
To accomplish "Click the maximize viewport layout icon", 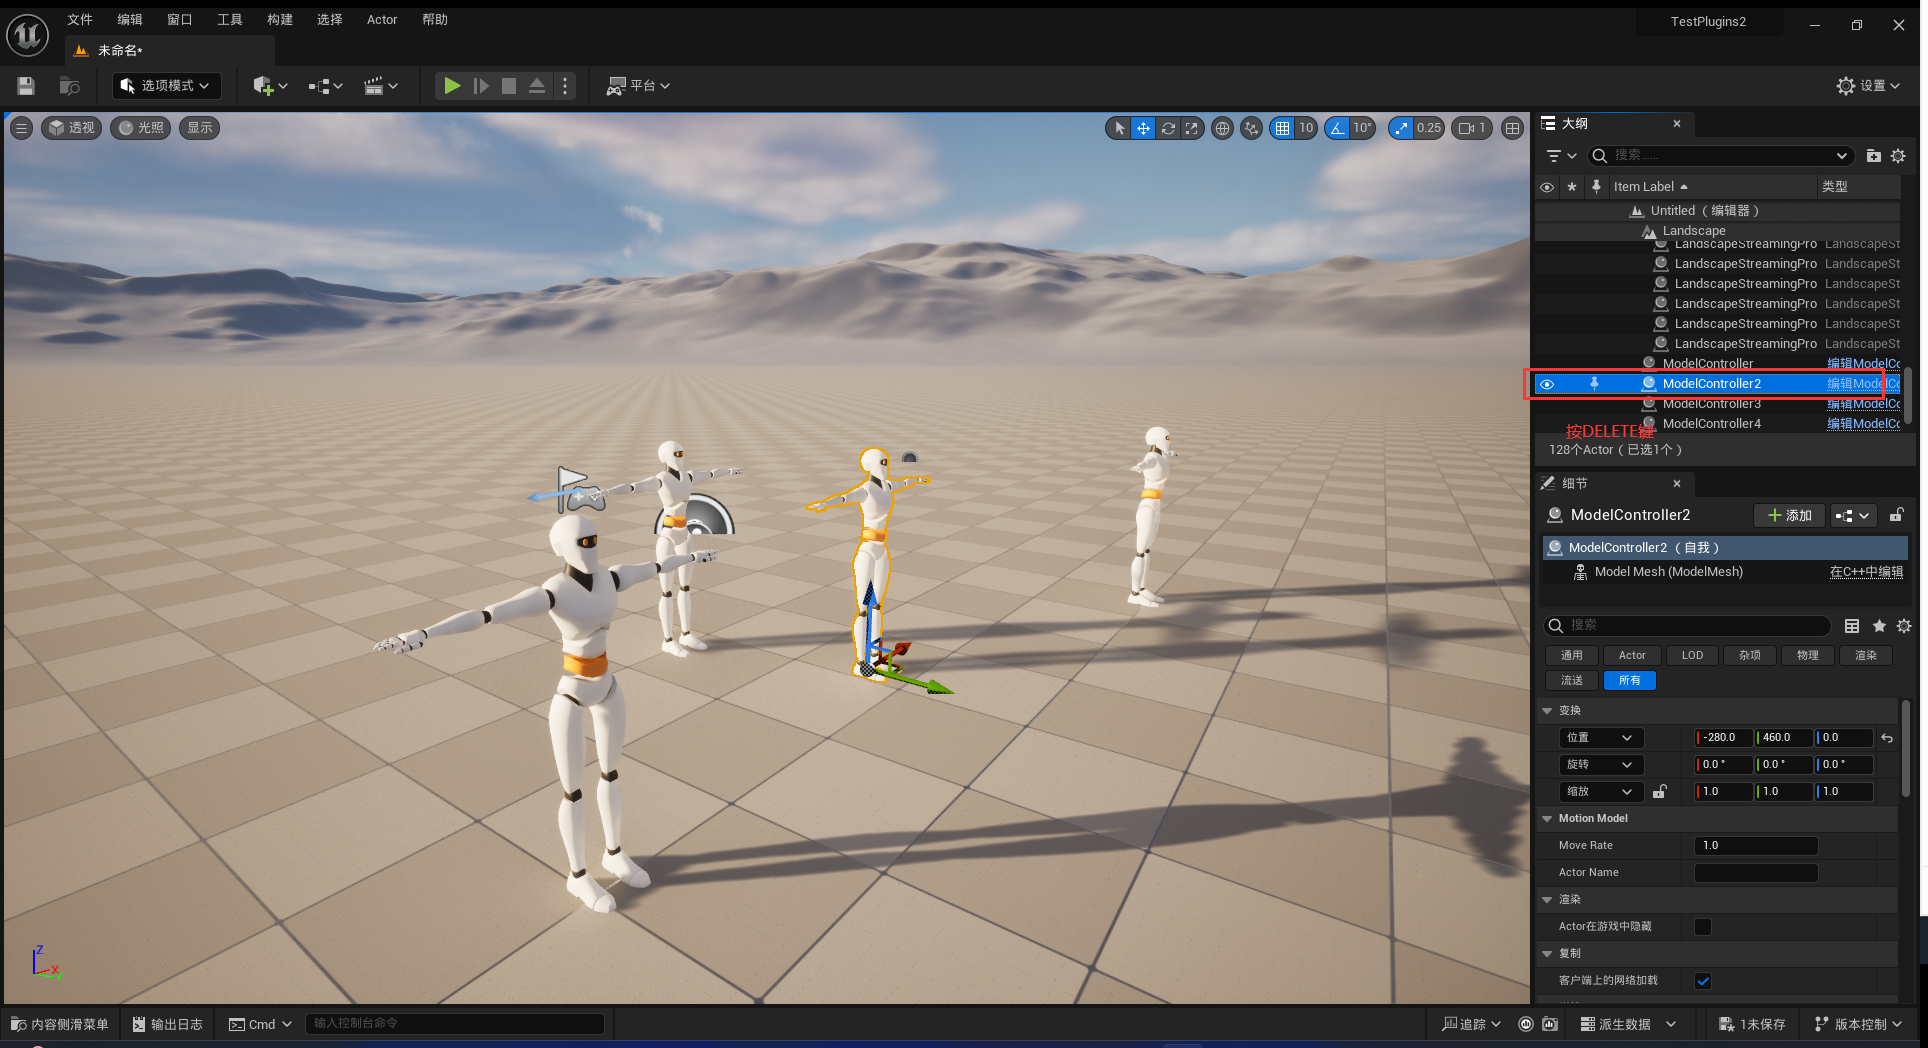I will (x=1513, y=128).
